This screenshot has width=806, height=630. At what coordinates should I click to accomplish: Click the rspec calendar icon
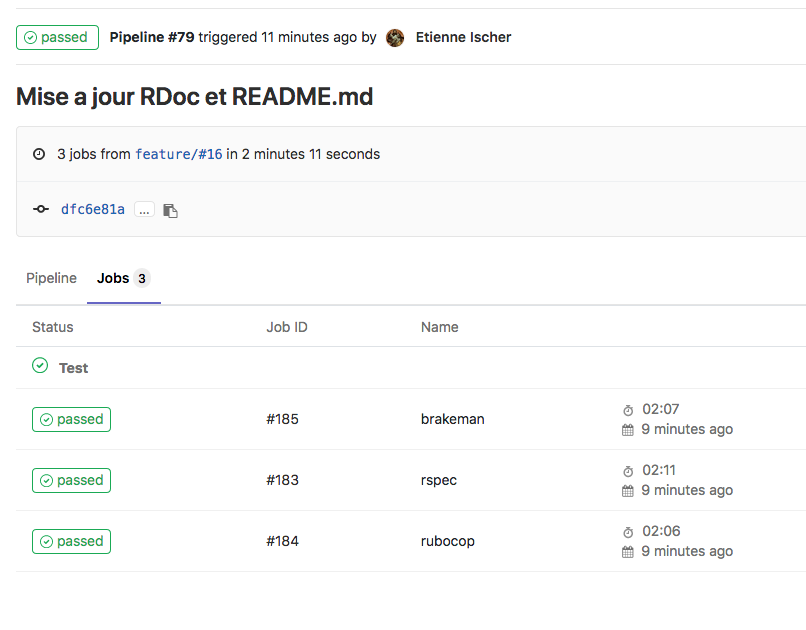pos(628,491)
